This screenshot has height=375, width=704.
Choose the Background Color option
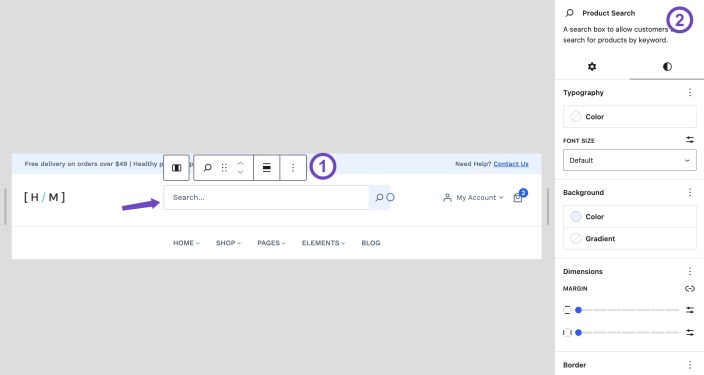coord(629,216)
